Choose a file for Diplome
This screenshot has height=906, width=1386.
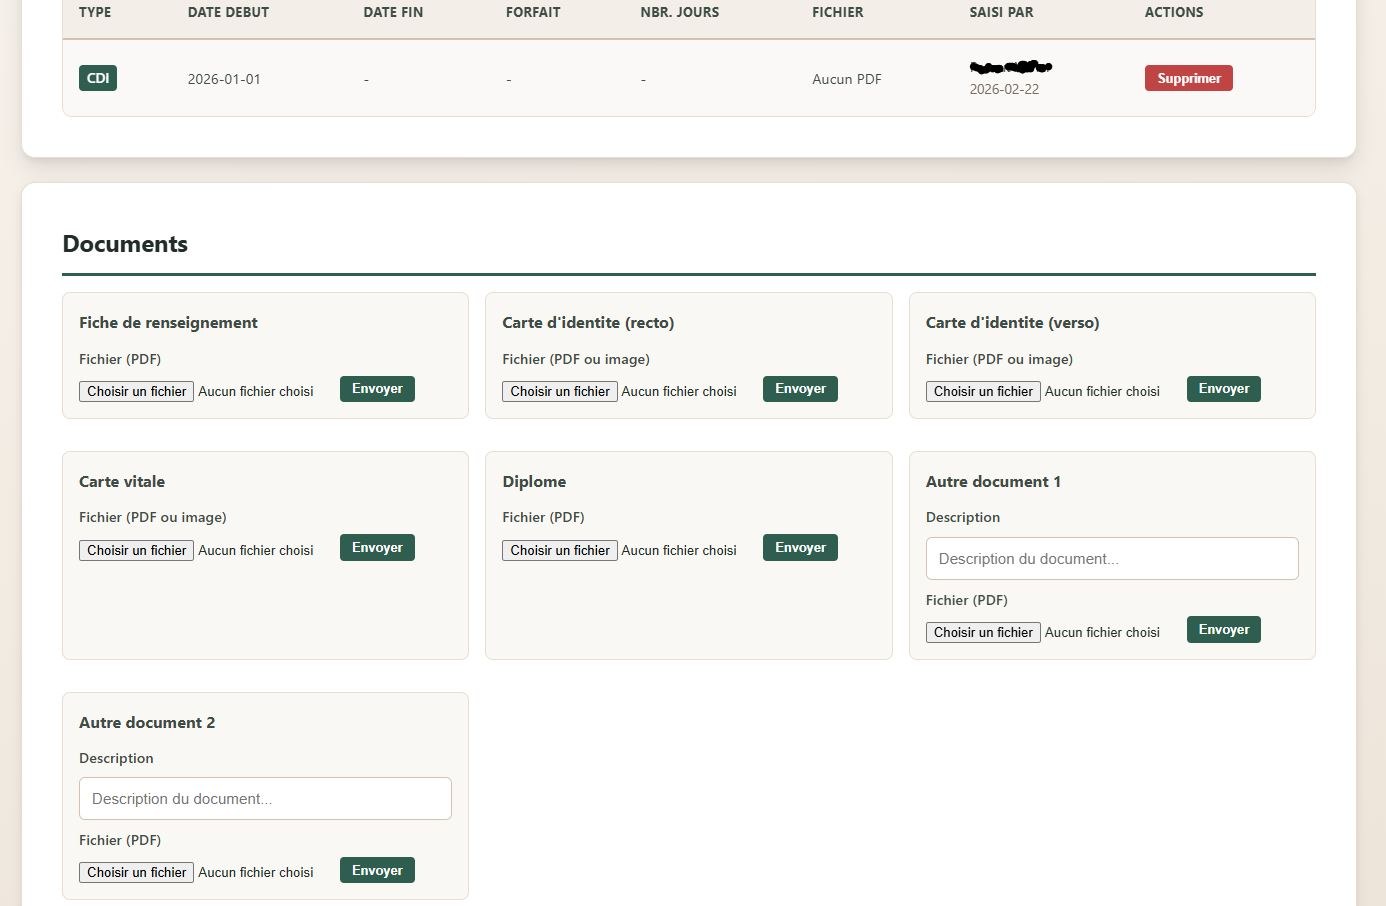(x=559, y=550)
